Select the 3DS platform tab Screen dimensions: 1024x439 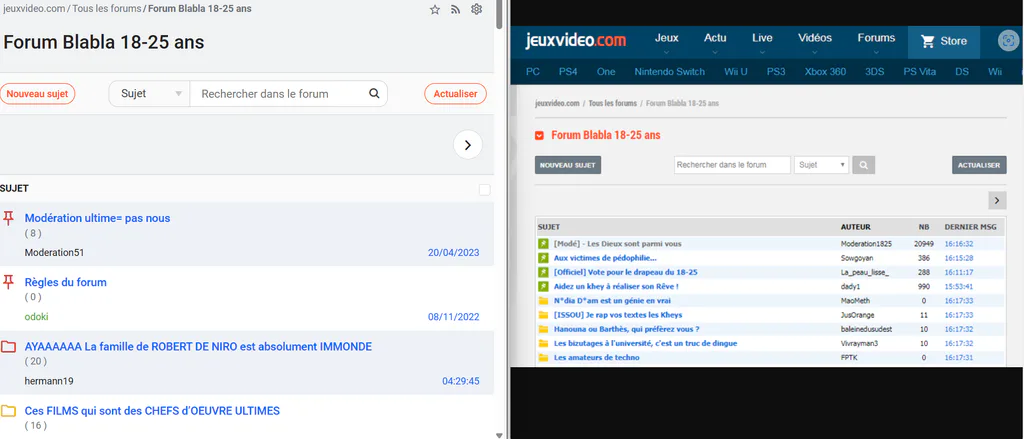pyautogui.click(x=874, y=72)
